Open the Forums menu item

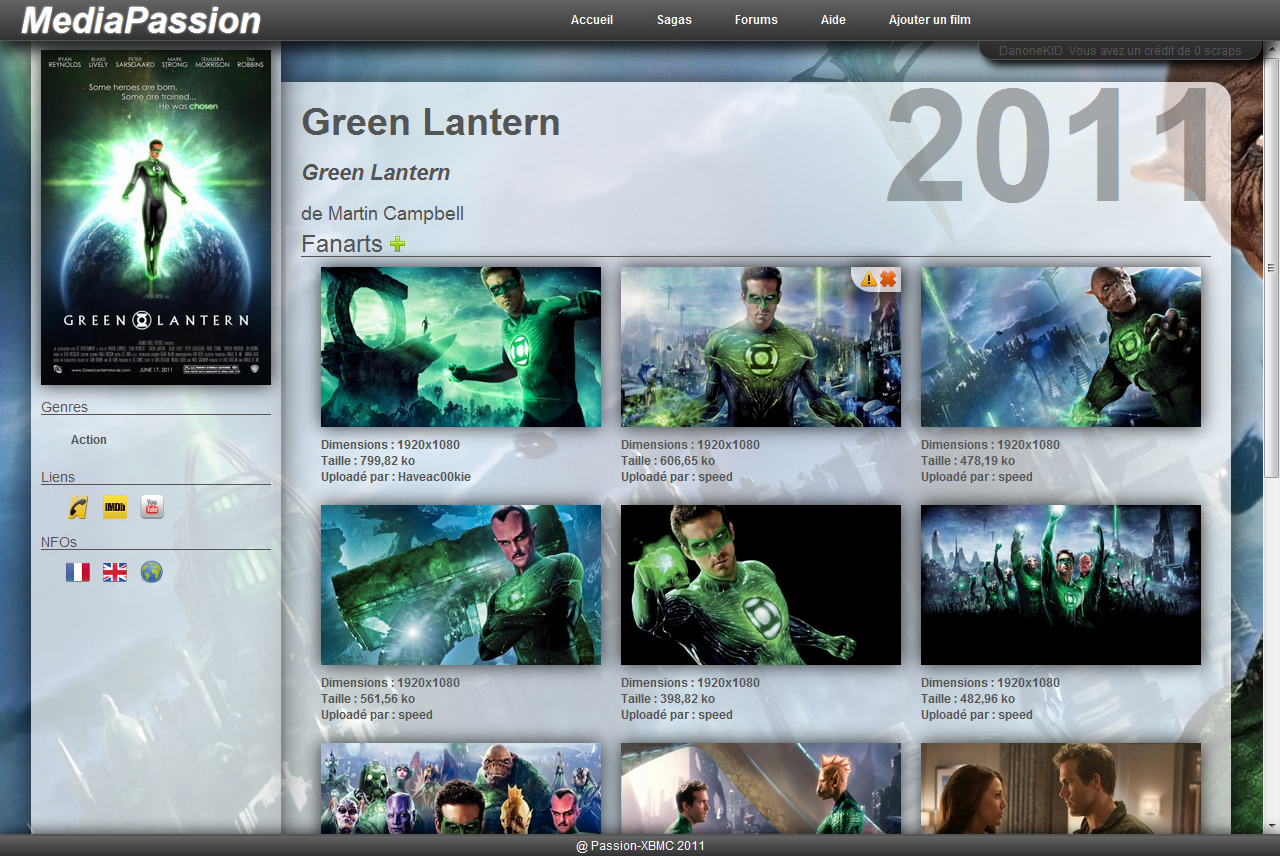click(756, 20)
